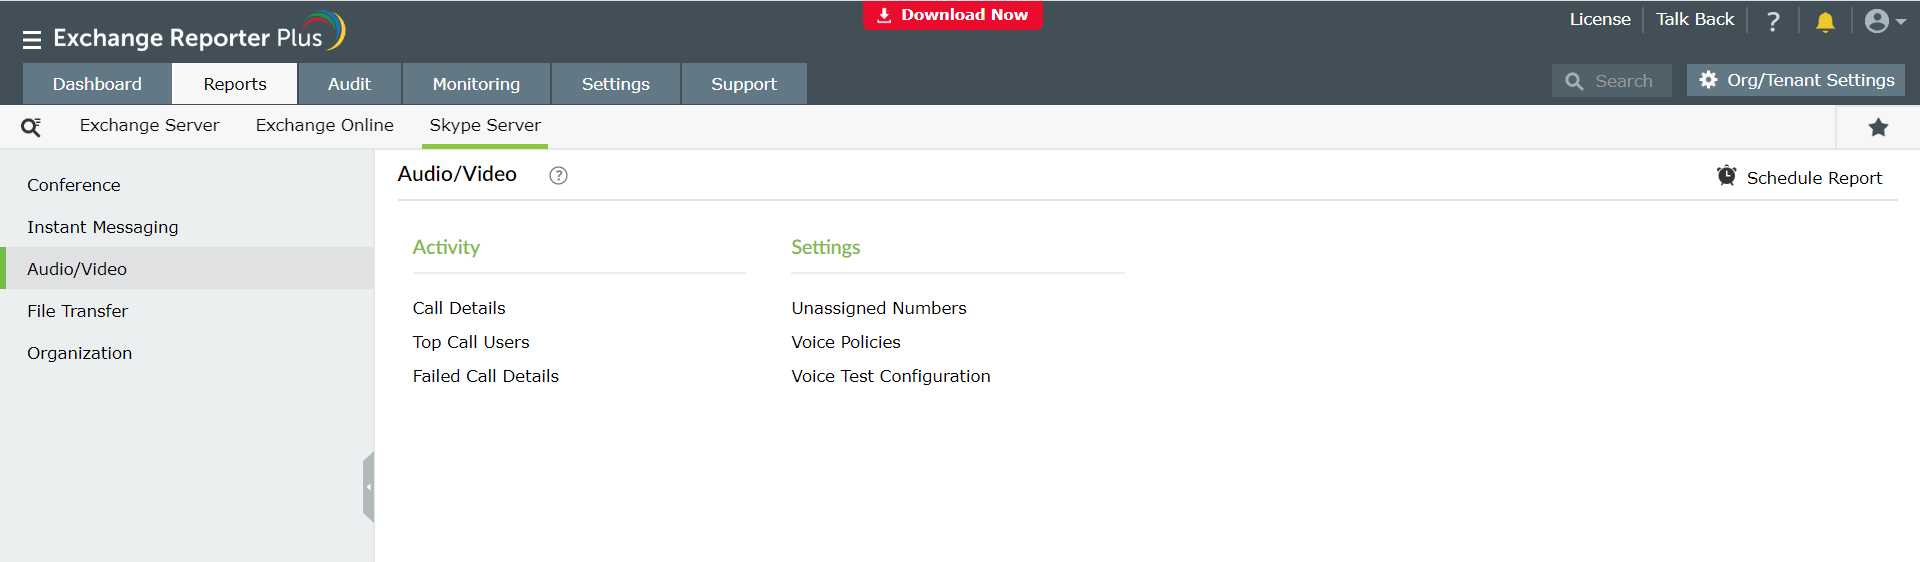Screen dimensions: 1920x562
Task: Click the Exchange Reporter Plus logo
Action: pyautogui.click(x=199, y=33)
